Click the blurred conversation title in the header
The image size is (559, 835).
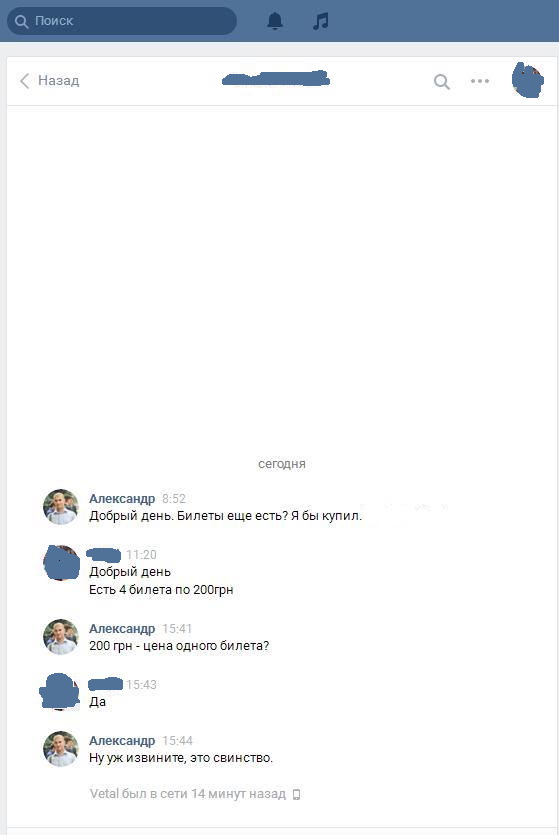275,79
